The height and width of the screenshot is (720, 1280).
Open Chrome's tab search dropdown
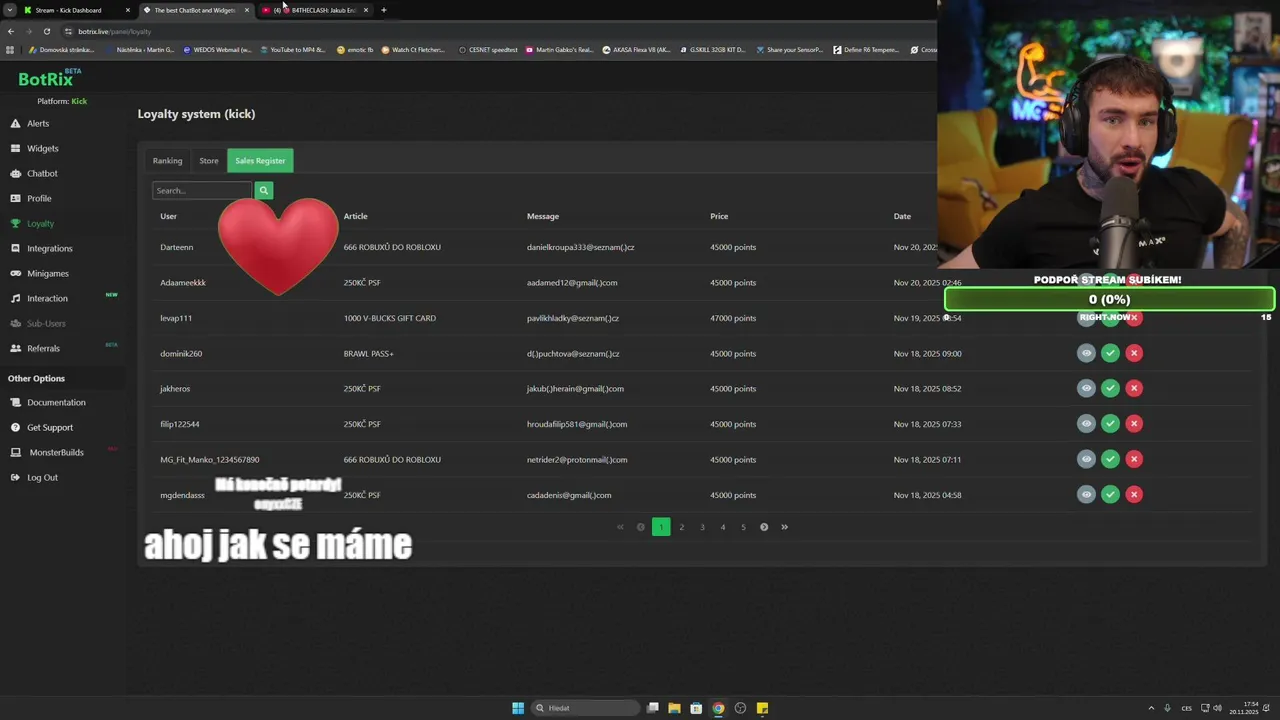tap(9, 10)
